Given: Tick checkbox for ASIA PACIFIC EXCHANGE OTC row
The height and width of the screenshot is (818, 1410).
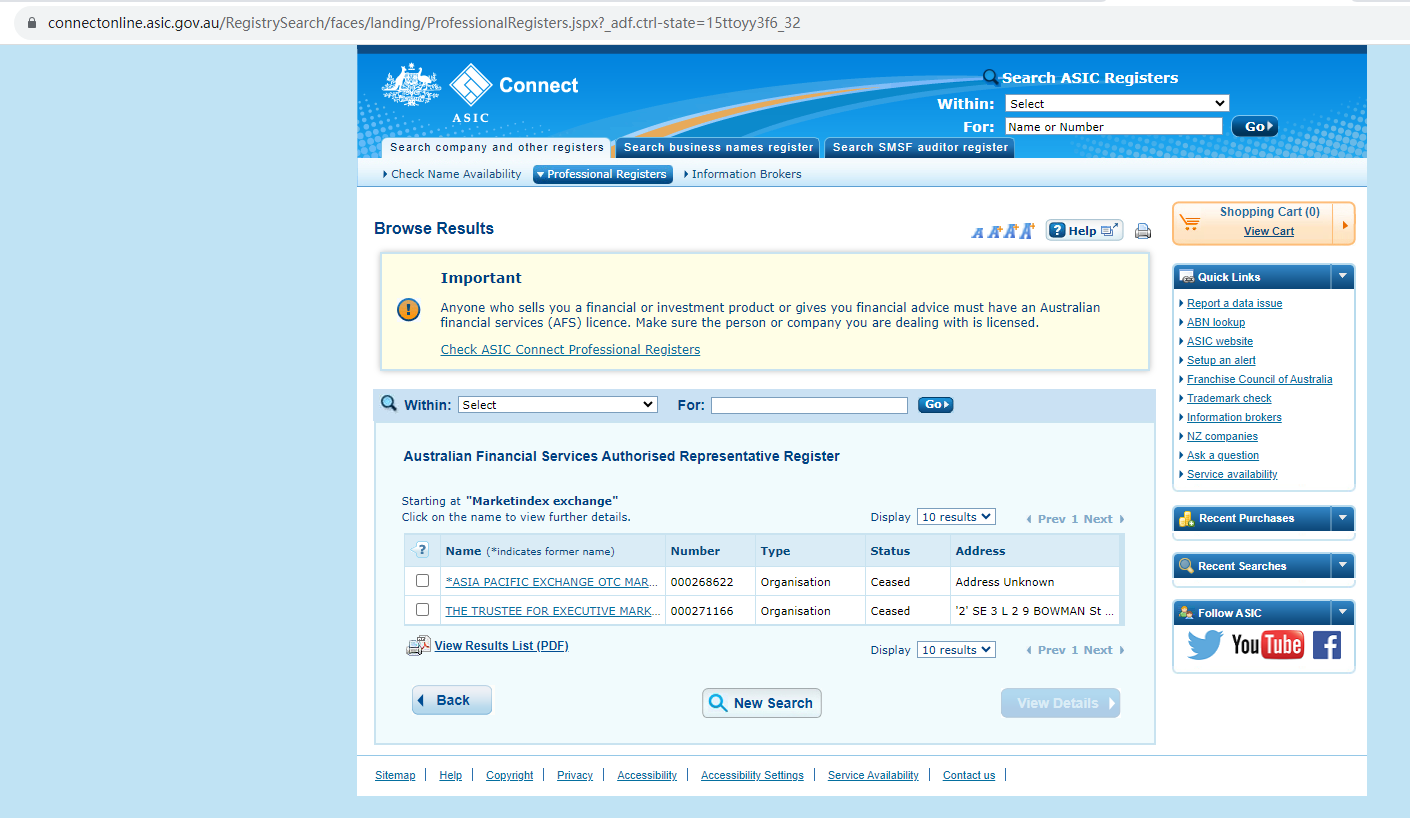Looking at the screenshot, I should (x=422, y=581).
